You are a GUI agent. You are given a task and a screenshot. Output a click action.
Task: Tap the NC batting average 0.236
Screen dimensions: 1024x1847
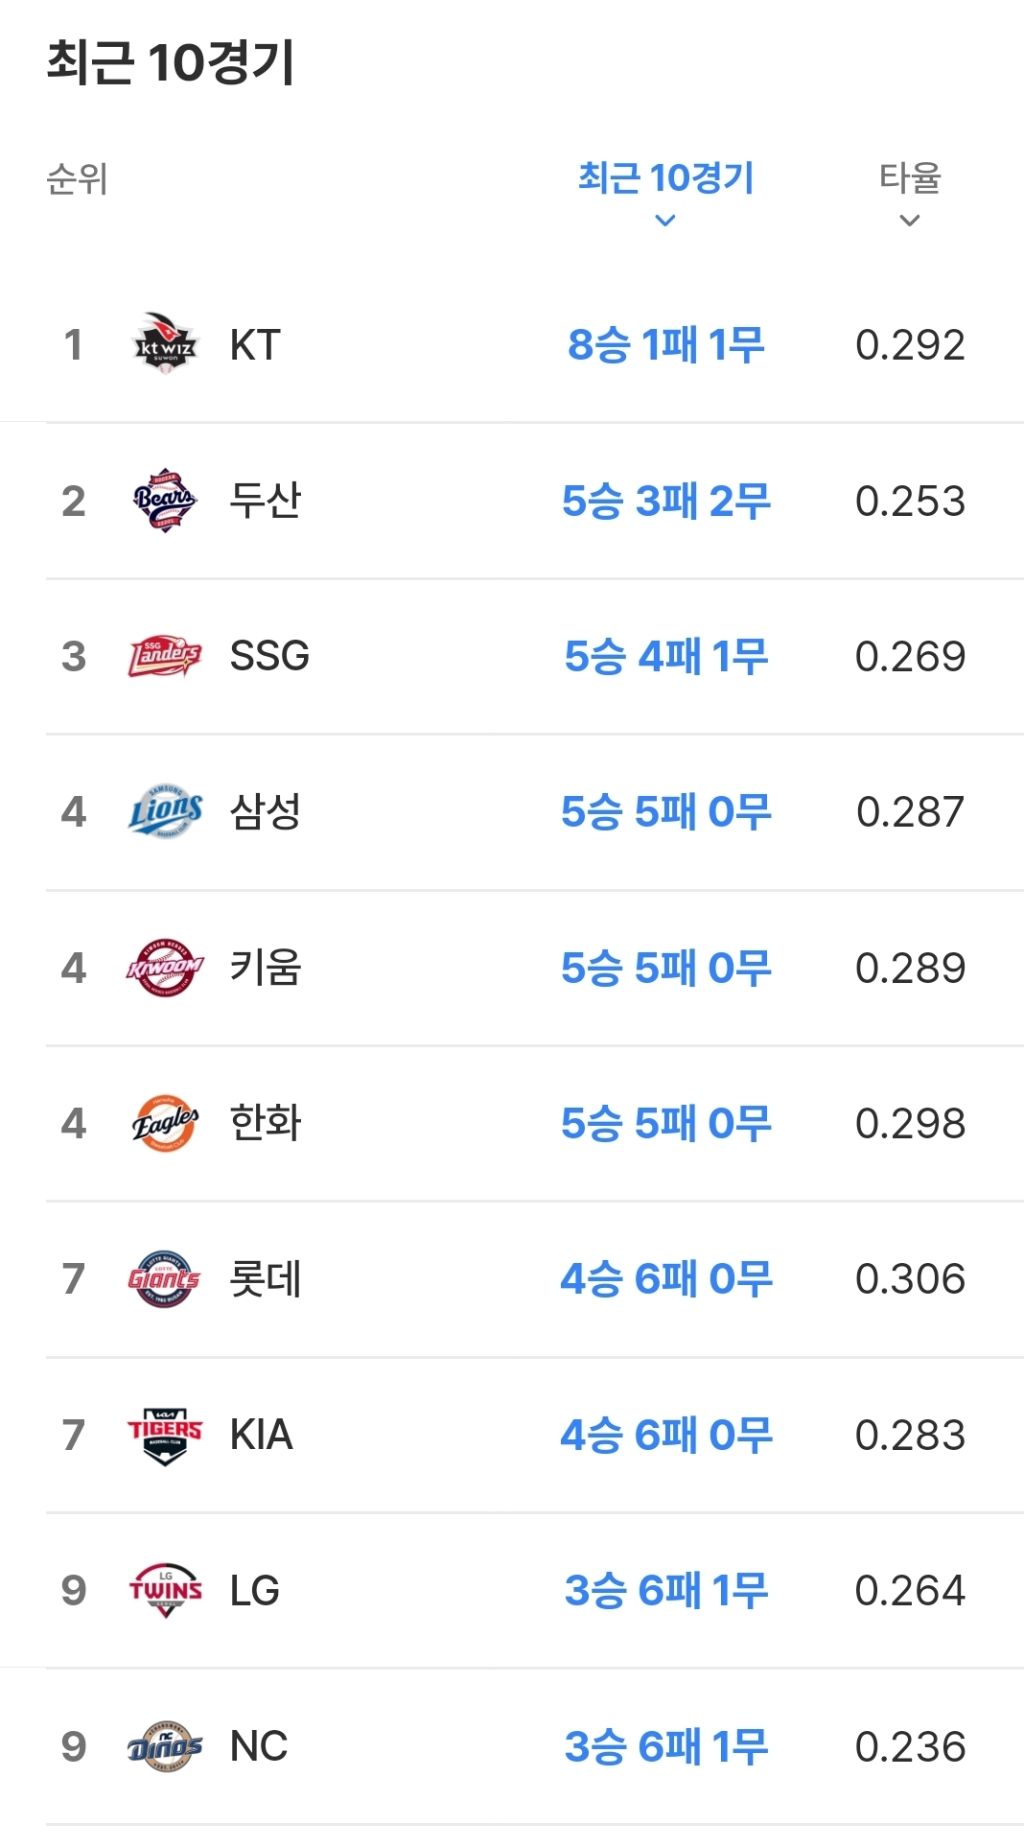pos(910,1747)
